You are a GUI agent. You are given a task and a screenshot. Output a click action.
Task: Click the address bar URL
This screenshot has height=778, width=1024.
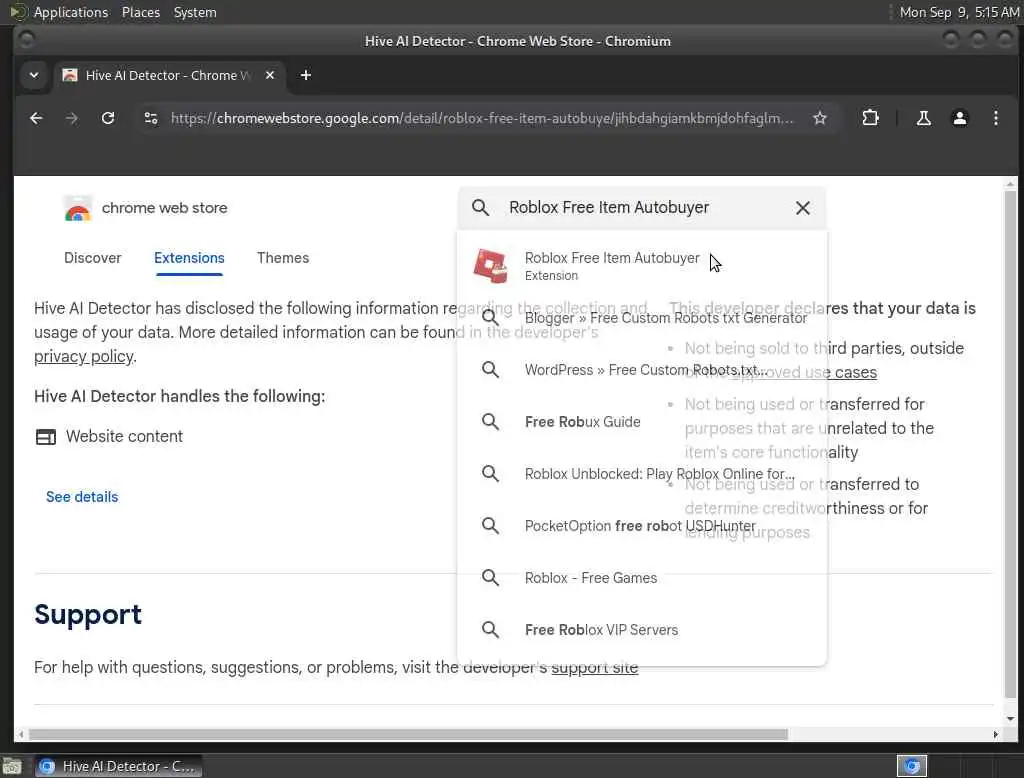[x=482, y=118]
